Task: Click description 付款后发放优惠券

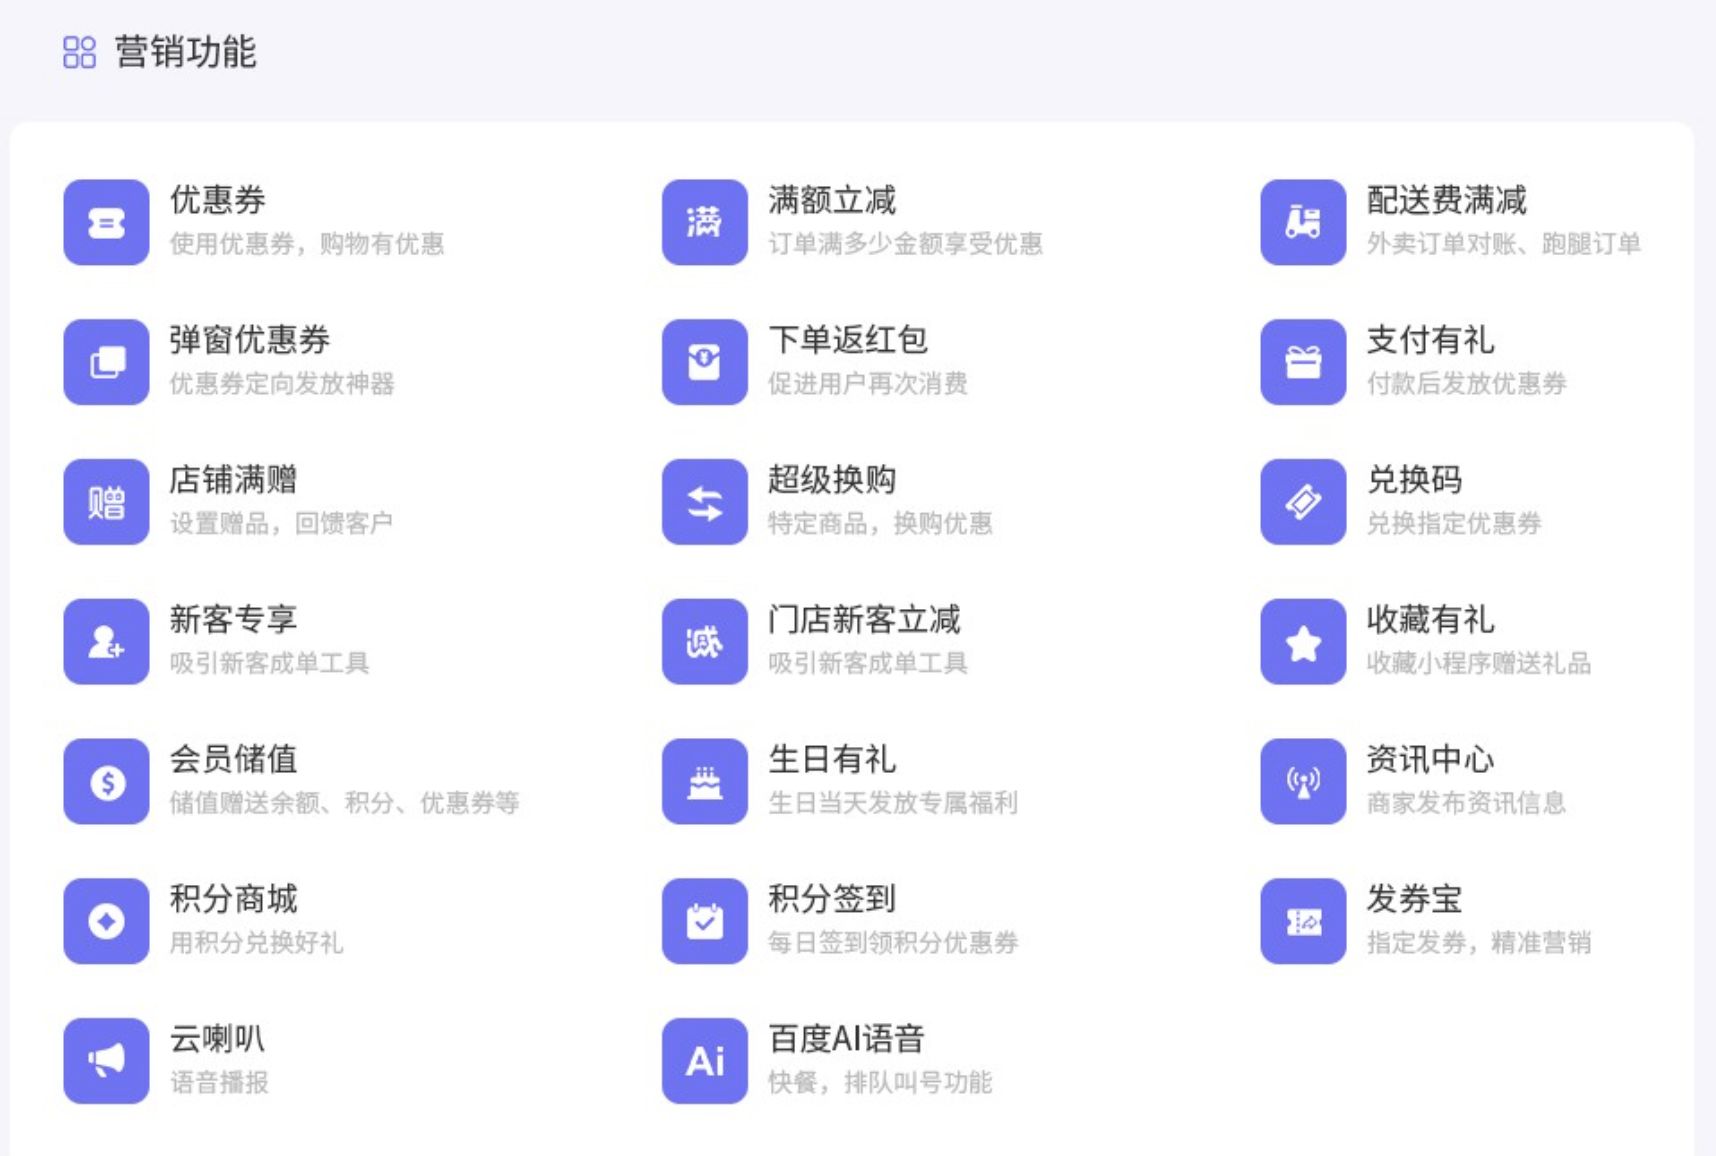Action: click(1466, 384)
